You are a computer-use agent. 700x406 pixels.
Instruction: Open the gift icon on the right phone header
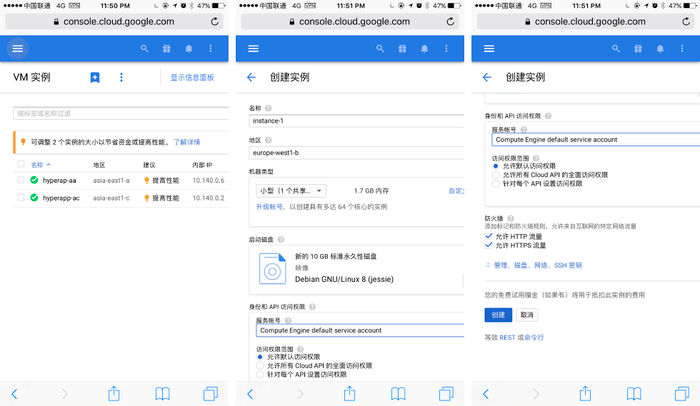click(x=638, y=48)
